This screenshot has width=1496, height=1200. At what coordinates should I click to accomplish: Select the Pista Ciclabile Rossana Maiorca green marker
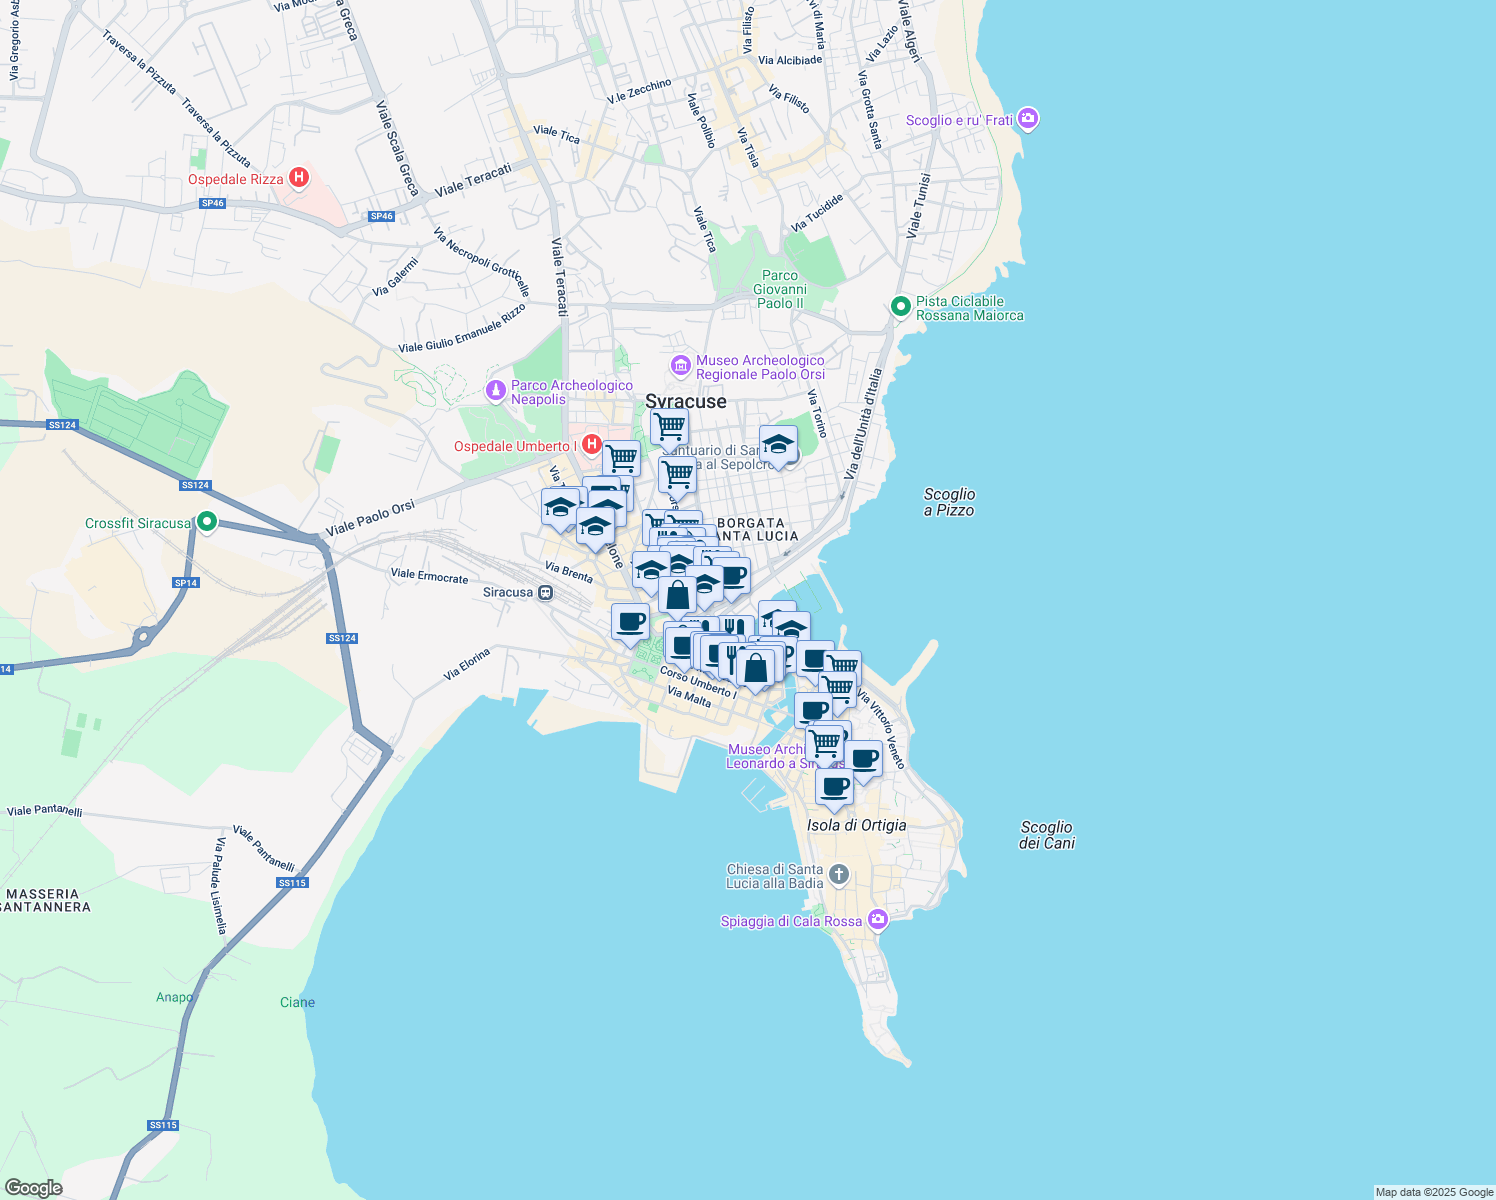pyautogui.click(x=901, y=307)
